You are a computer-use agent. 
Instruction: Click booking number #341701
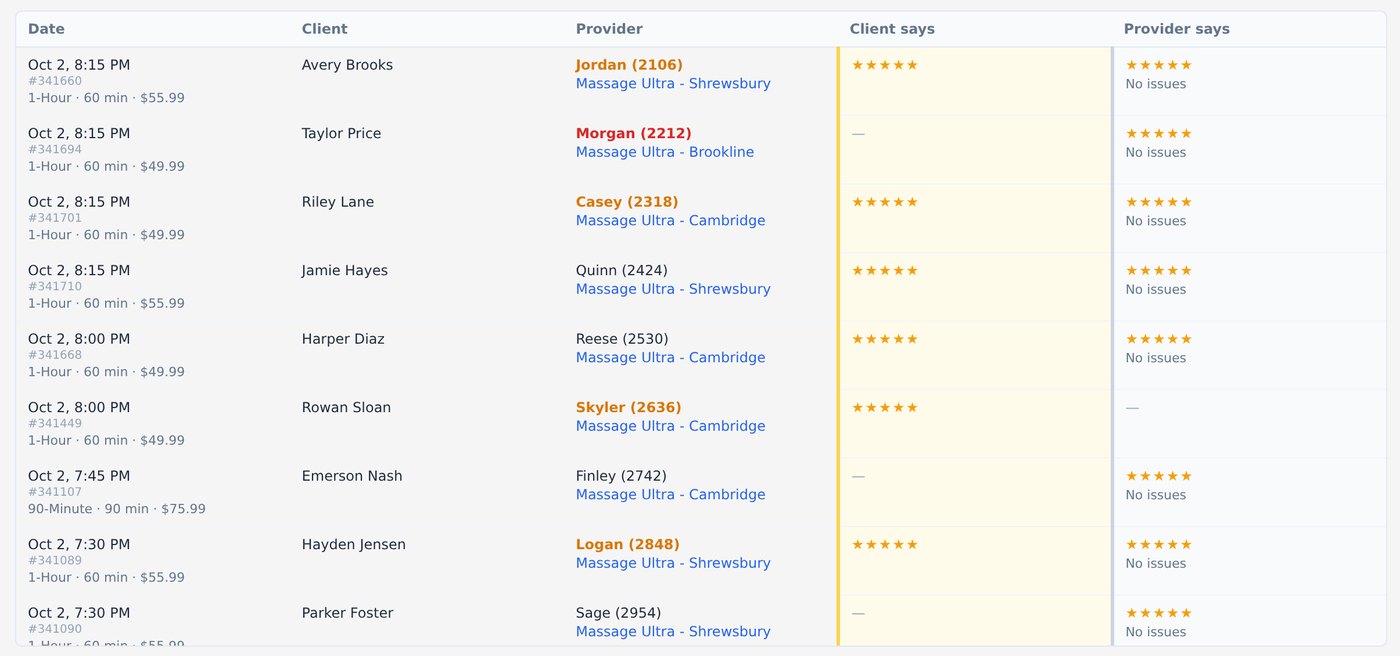point(55,218)
